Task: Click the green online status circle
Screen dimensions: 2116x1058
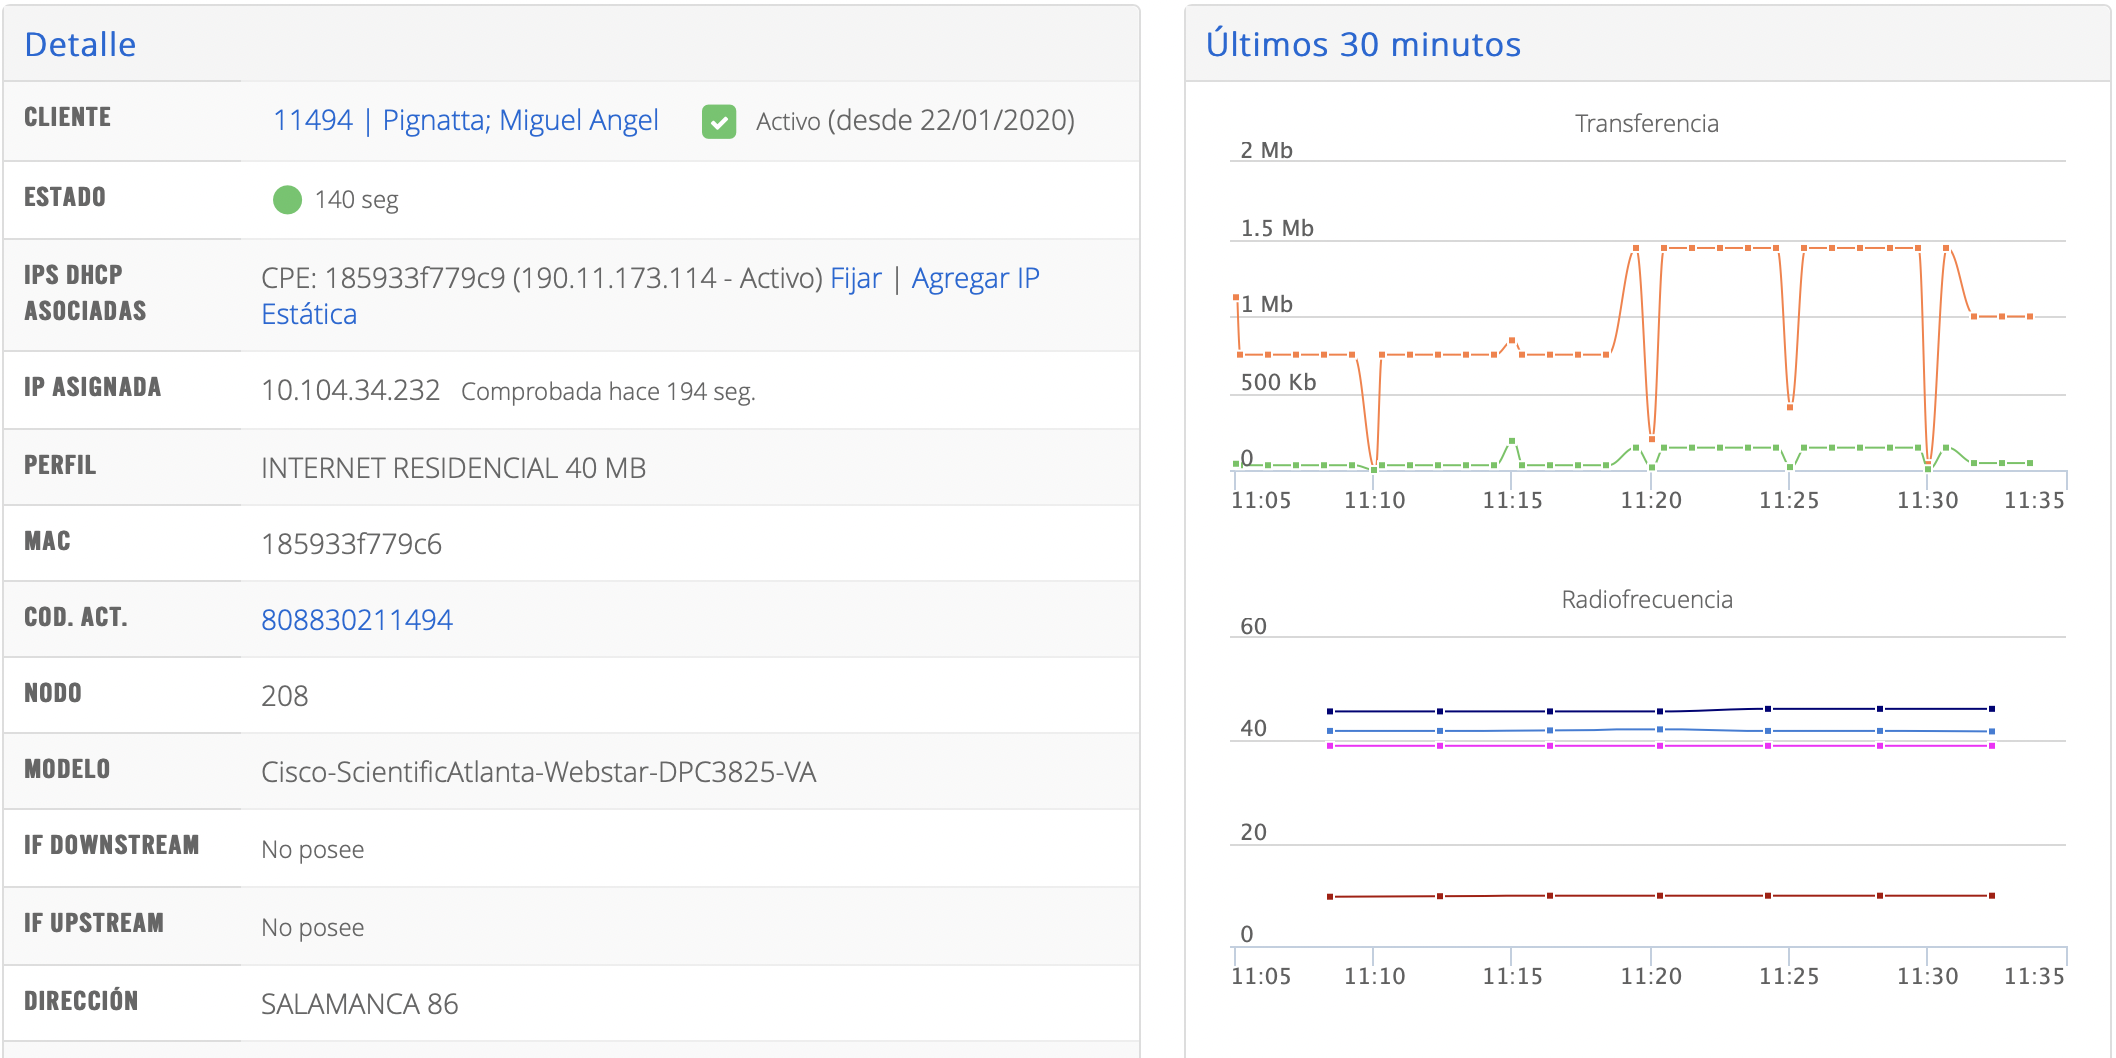Action: 287,200
